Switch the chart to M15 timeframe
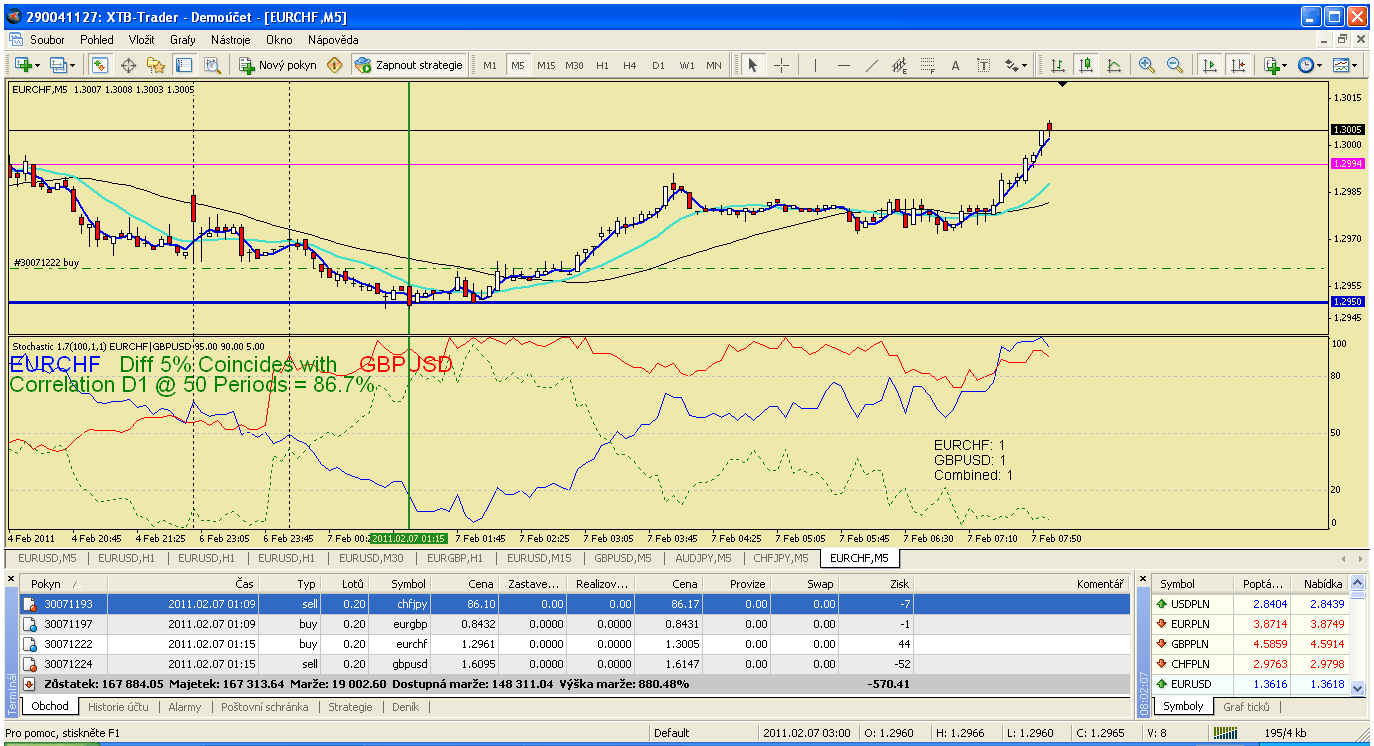1374x746 pixels. point(546,65)
